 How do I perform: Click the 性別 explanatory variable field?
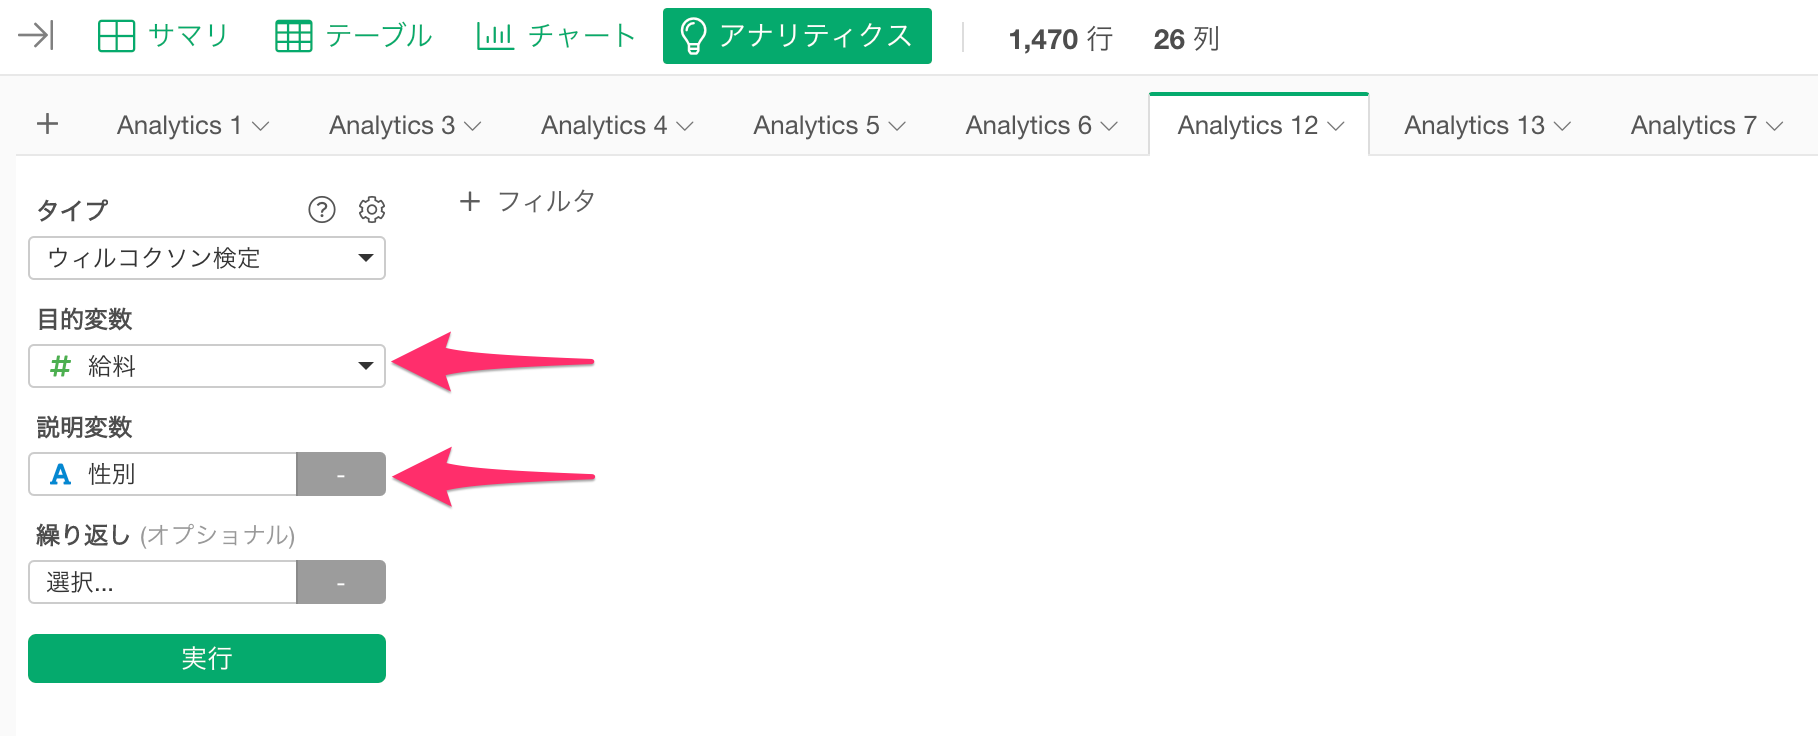pos(163,474)
